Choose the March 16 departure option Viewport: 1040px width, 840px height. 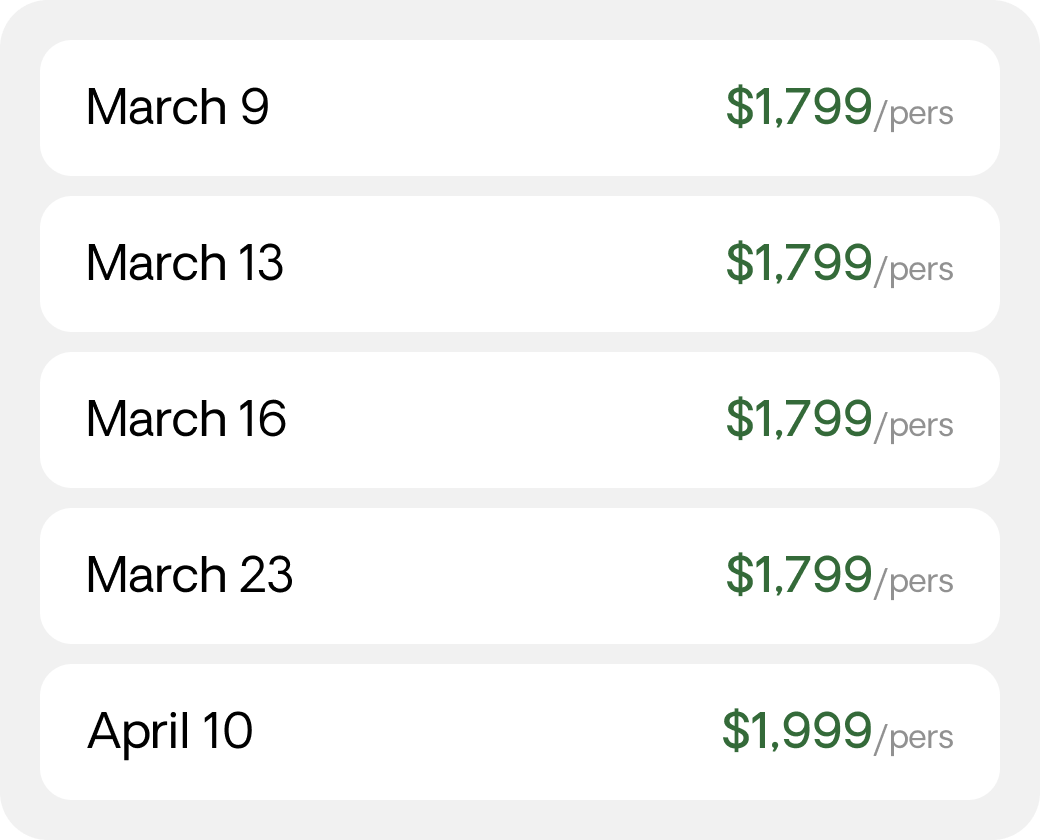point(520,420)
